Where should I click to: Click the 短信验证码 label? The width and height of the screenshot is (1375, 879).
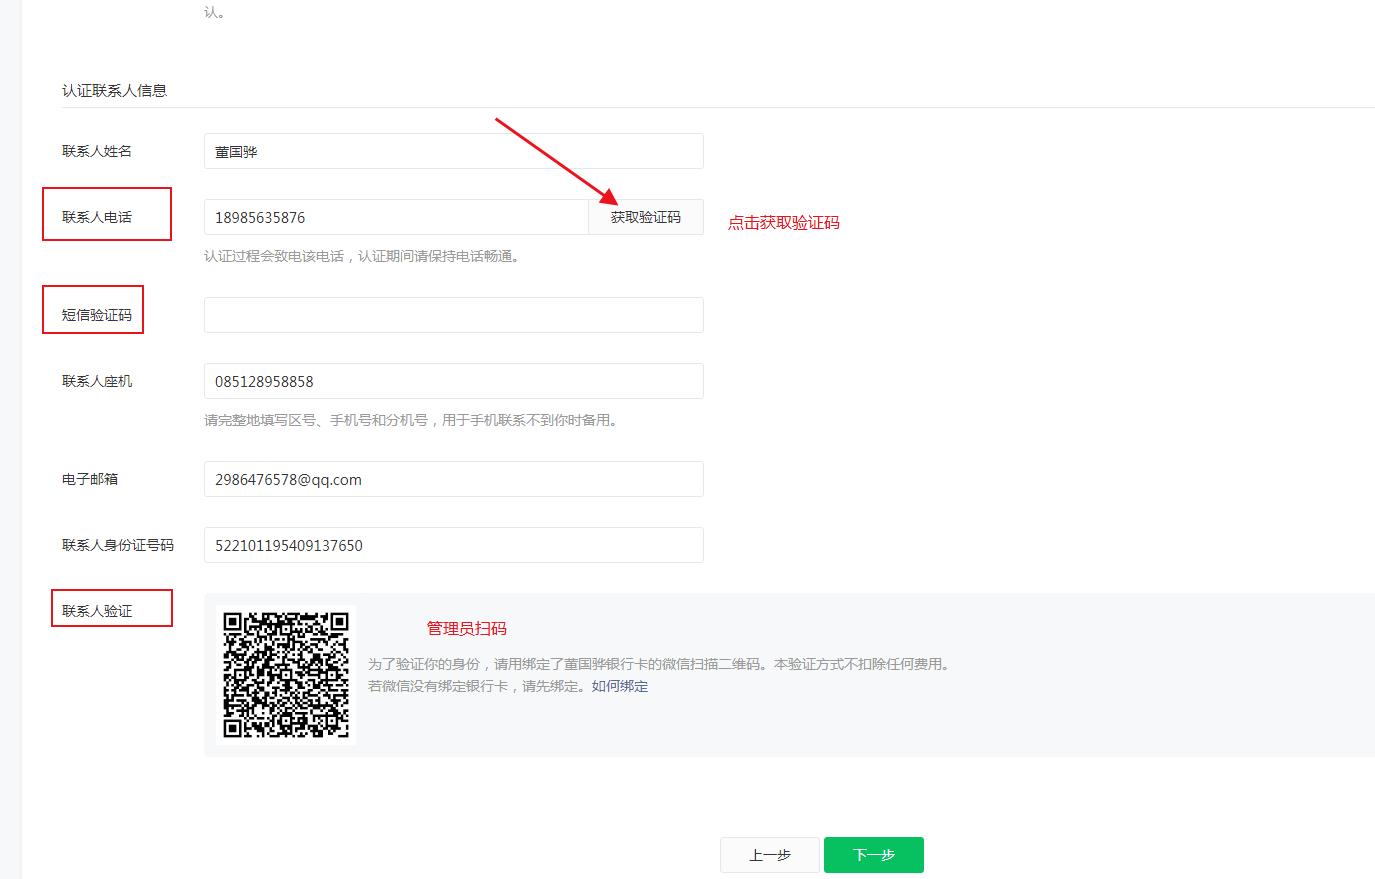[97, 315]
